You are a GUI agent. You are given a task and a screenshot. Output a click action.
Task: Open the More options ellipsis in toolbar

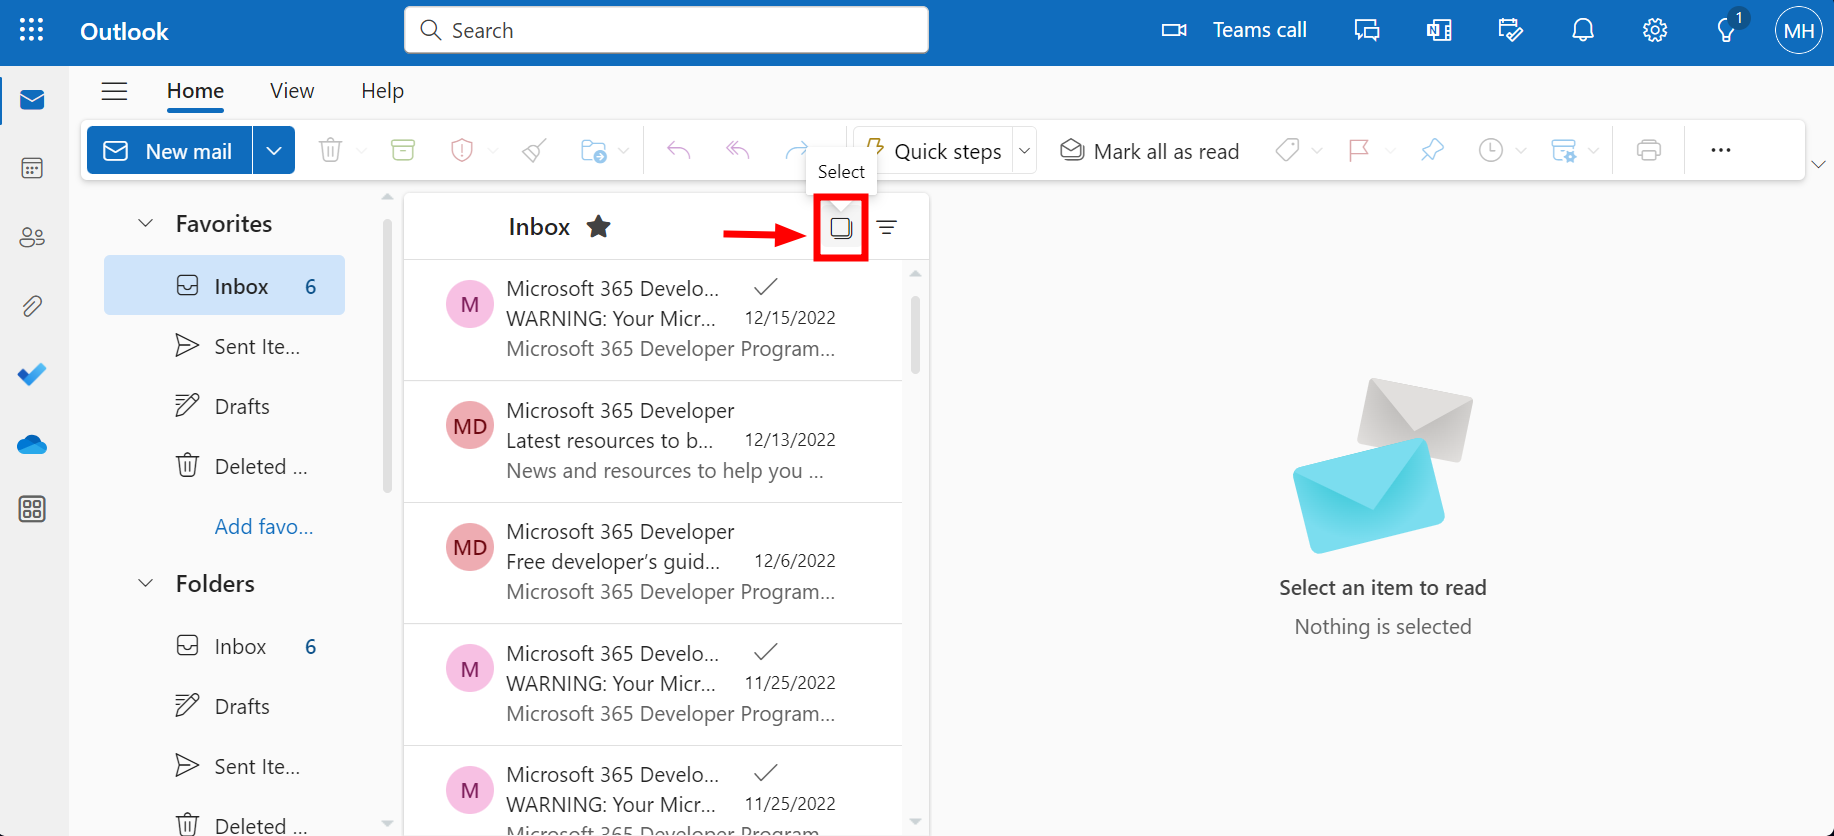pos(1721,150)
